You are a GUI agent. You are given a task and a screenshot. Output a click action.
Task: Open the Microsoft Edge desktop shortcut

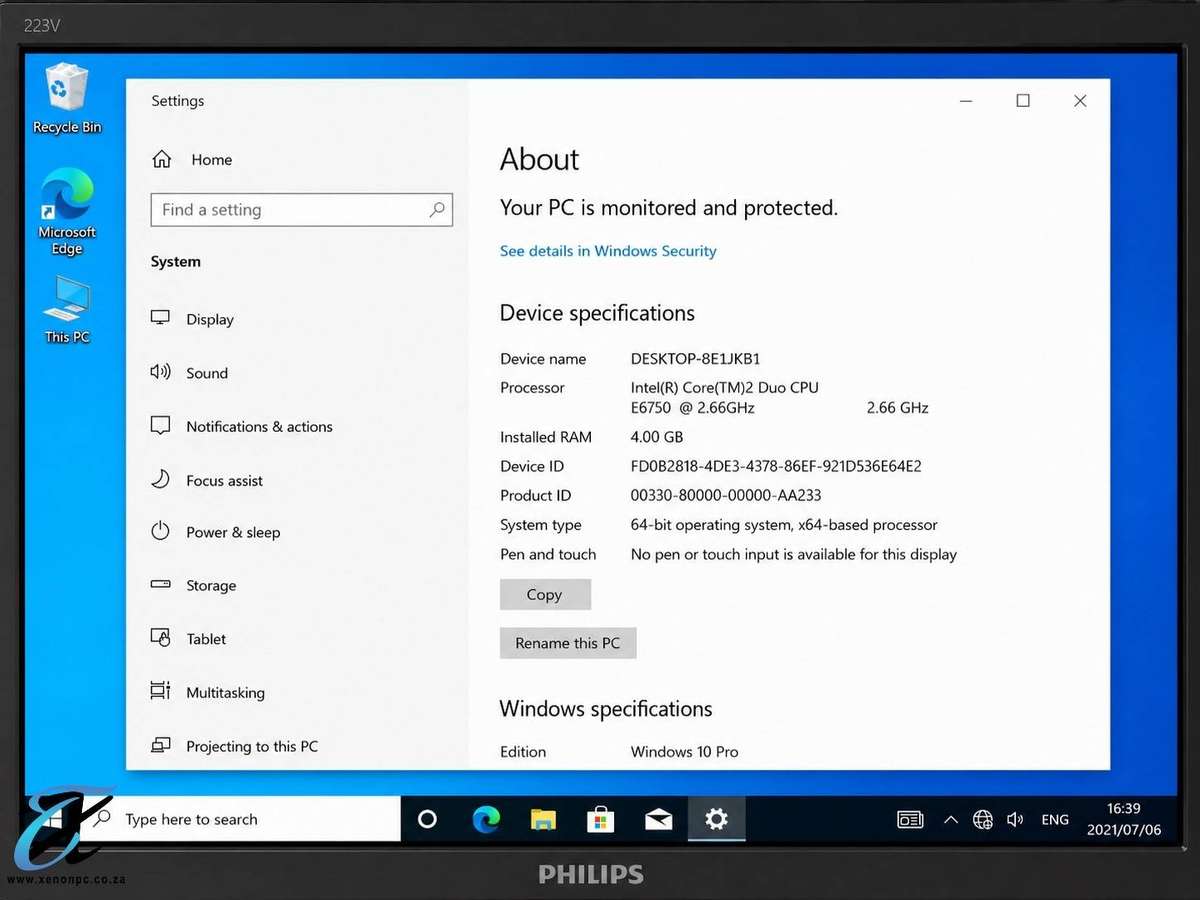pos(67,211)
